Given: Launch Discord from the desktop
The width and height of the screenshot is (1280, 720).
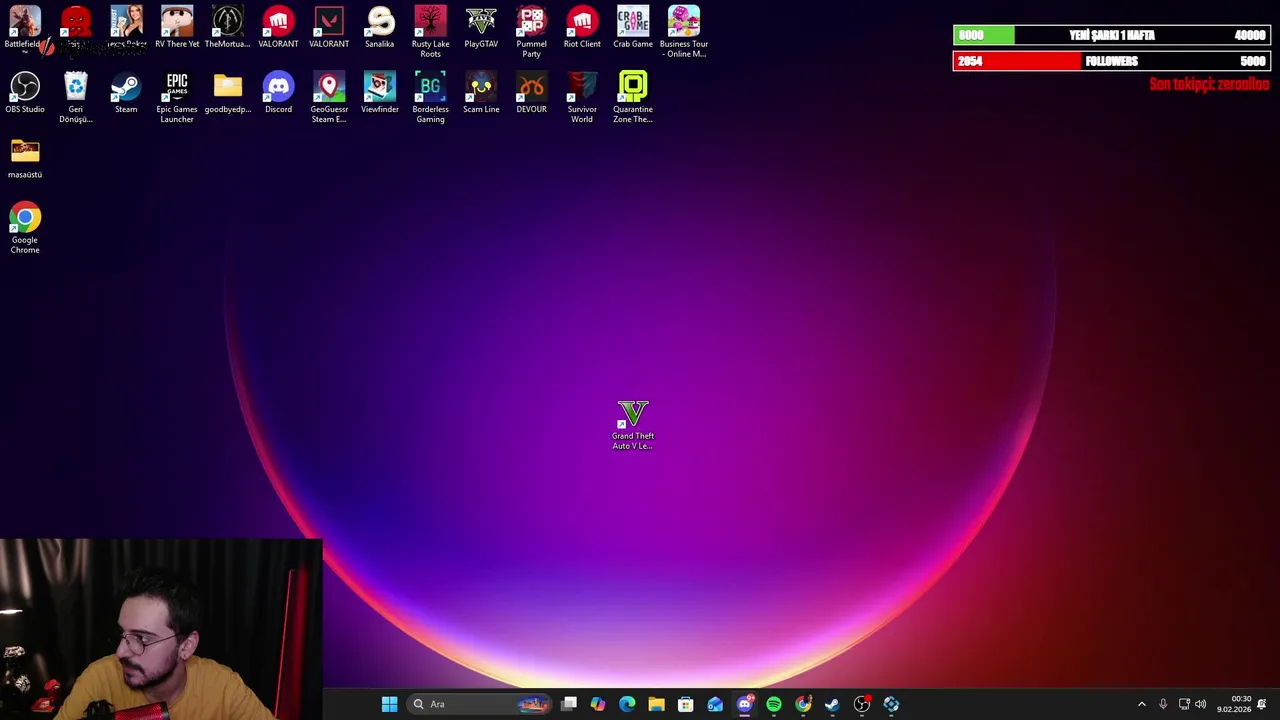Looking at the screenshot, I should point(278,93).
